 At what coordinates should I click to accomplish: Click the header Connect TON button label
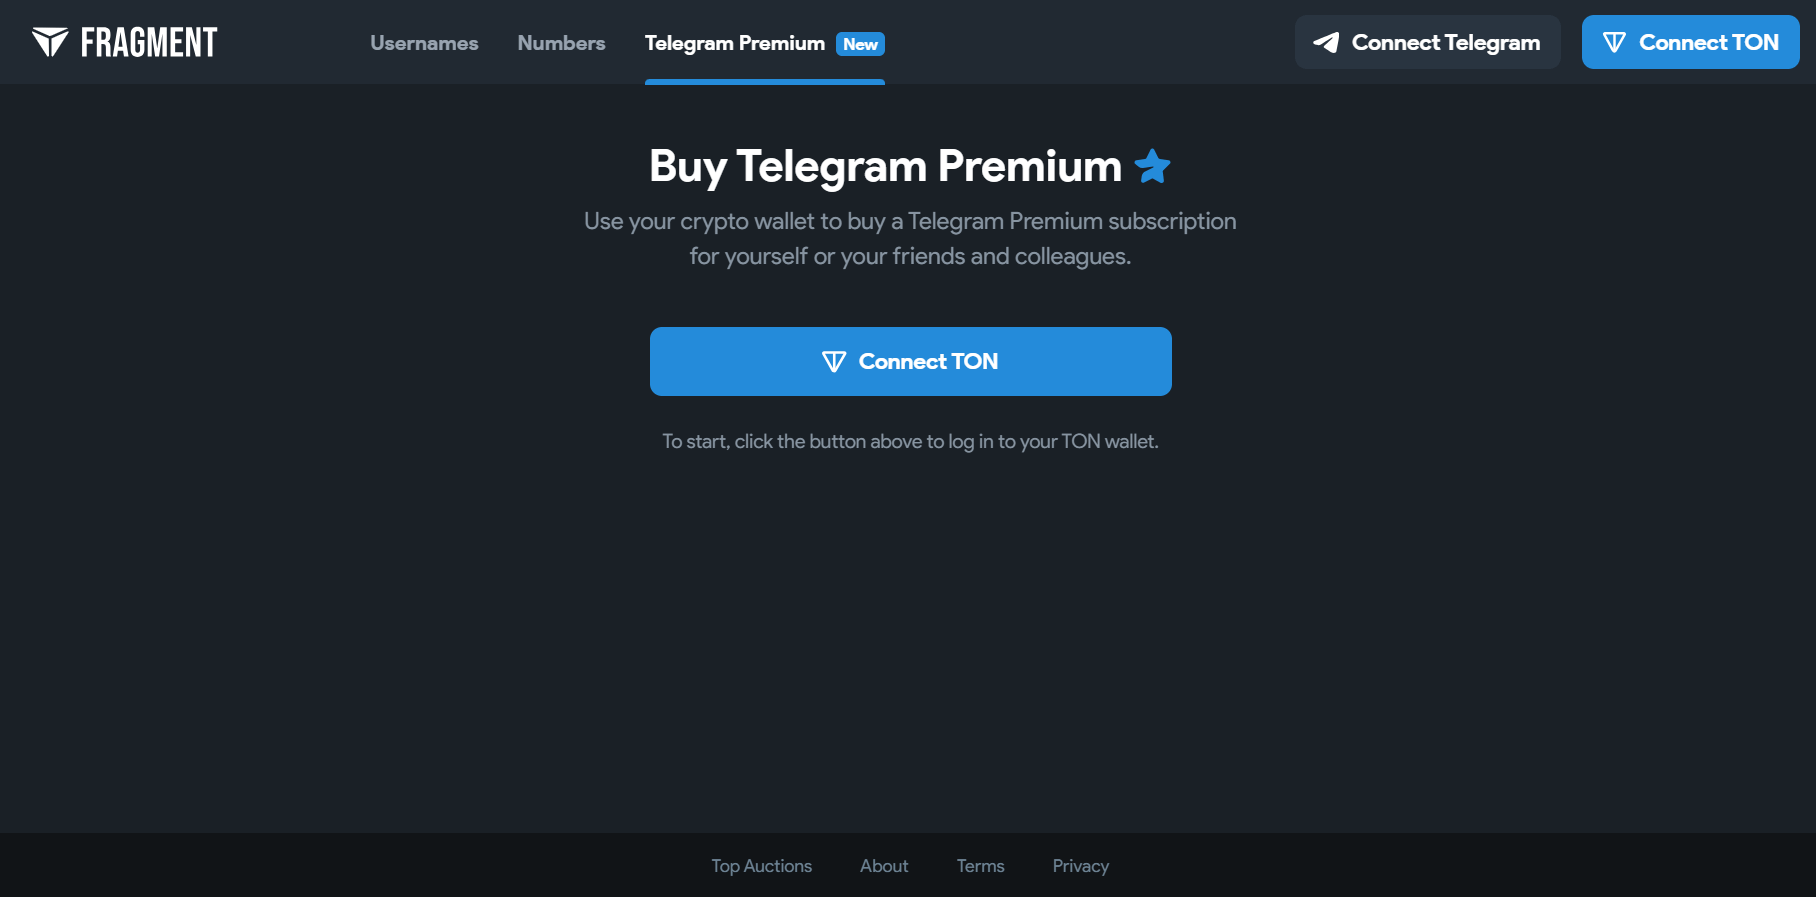click(1708, 42)
